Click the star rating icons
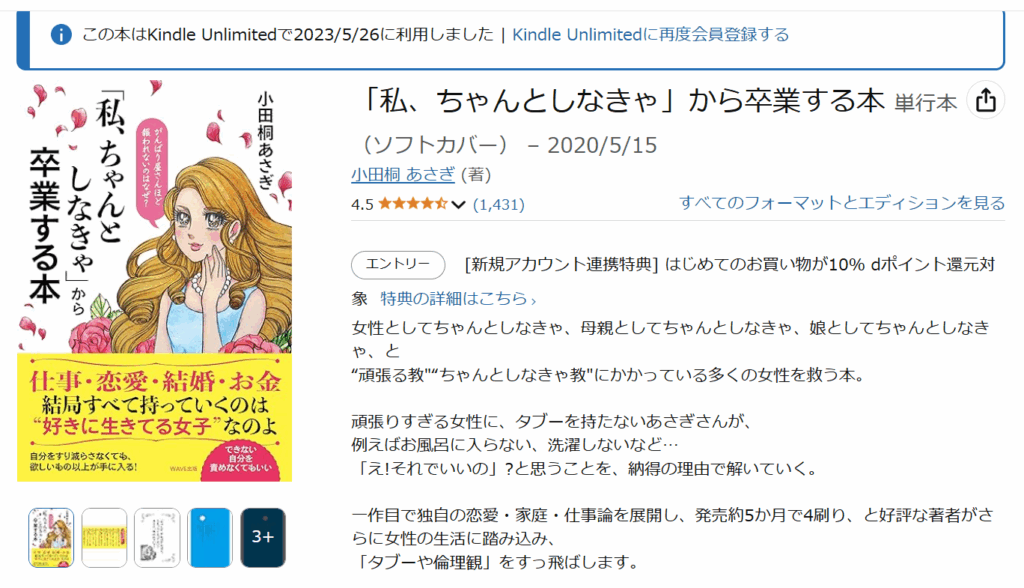Image resolution: width=1024 pixels, height=588 pixels. point(413,204)
